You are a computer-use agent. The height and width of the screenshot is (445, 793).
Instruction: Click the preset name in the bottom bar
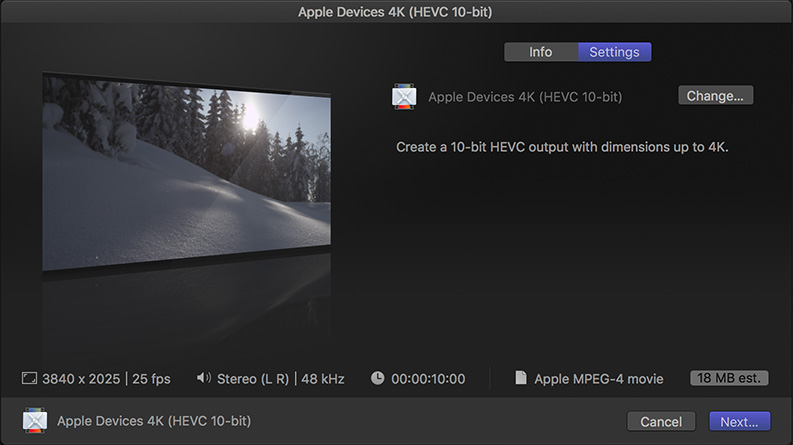[x=154, y=421]
